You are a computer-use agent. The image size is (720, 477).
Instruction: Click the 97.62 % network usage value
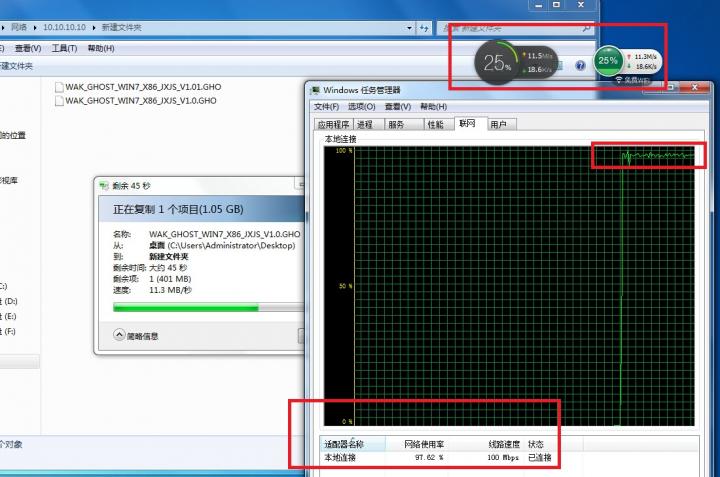click(x=429, y=458)
